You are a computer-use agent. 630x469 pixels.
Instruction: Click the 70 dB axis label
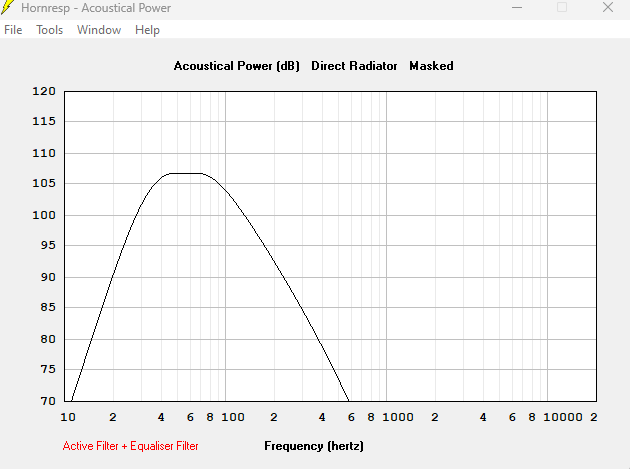[48, 401]
